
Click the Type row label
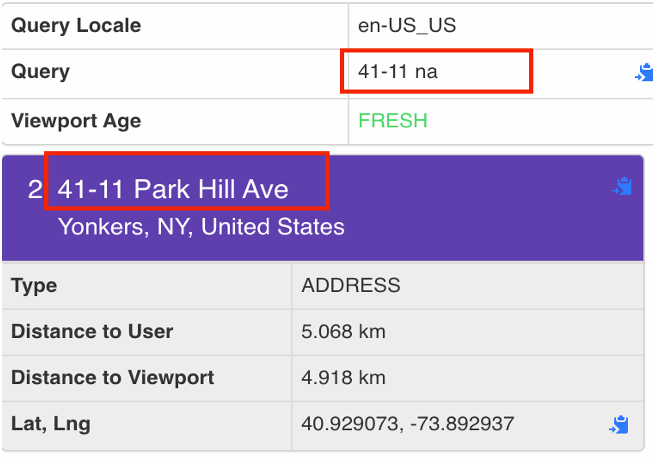click(34, 285)
